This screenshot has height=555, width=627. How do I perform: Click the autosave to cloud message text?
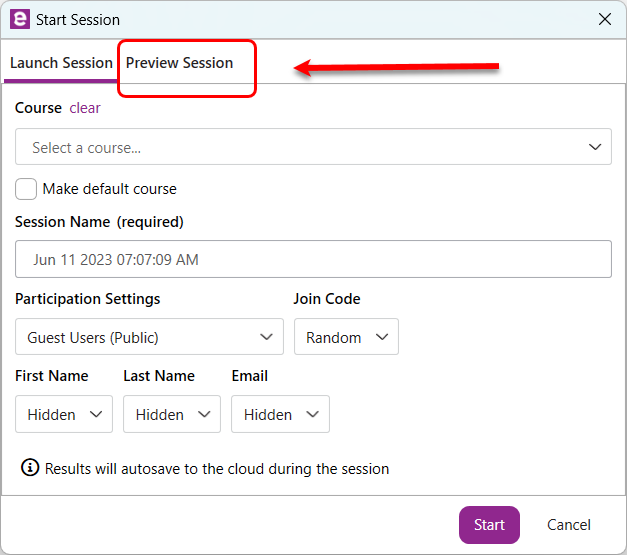pyautogui.click(x=217, y=468)
